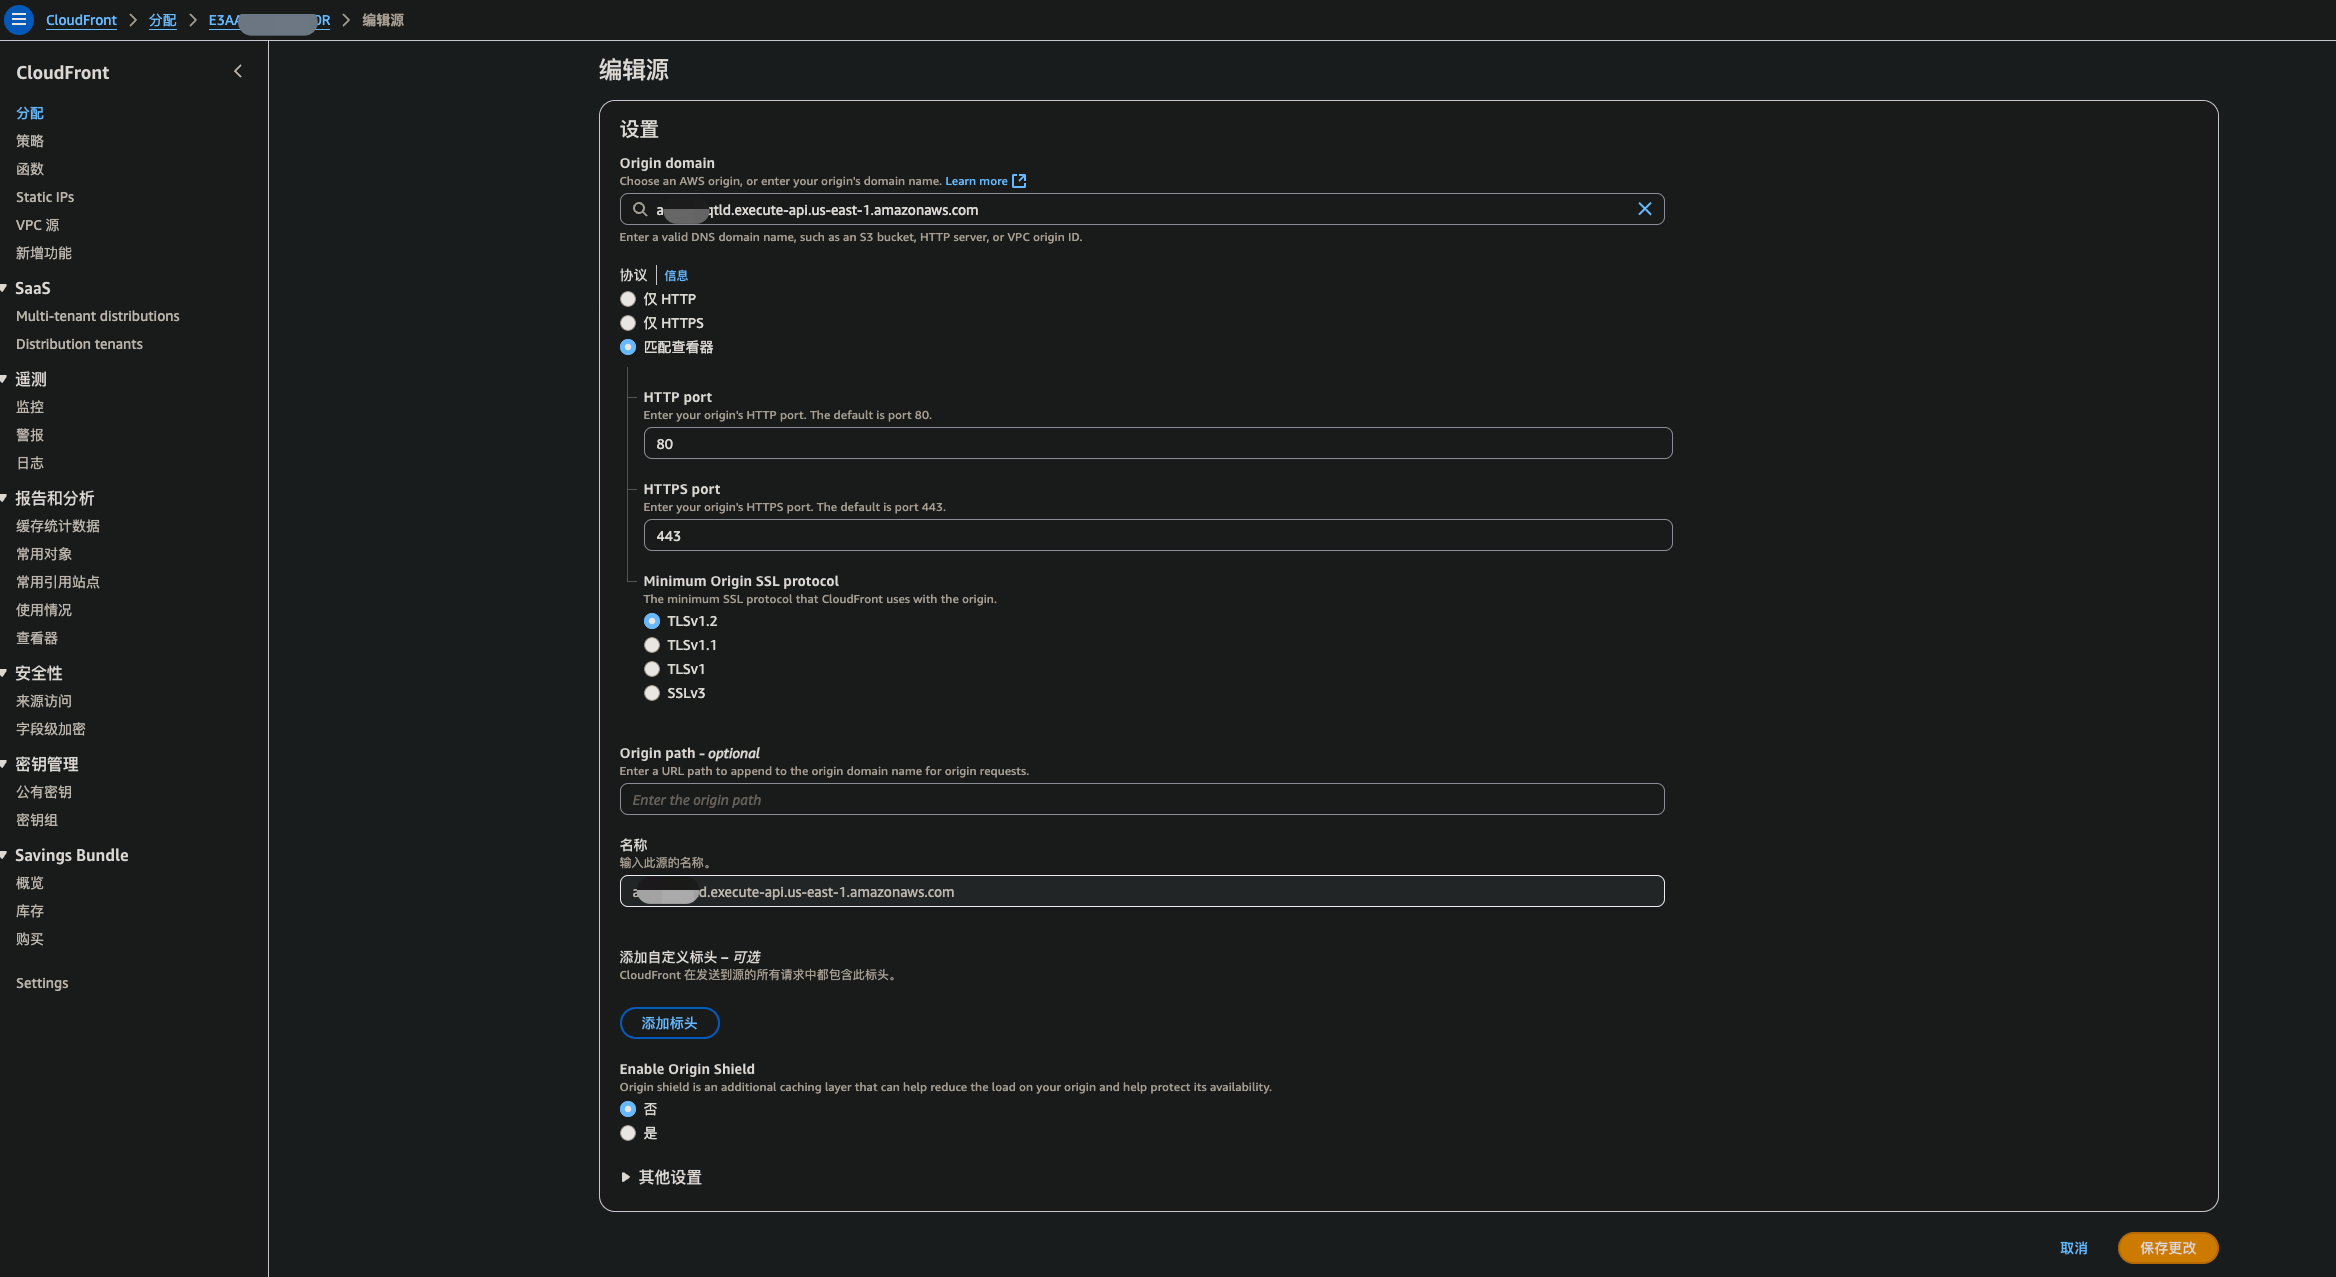Open the 信息 link next to 协议

coord(676,275)
